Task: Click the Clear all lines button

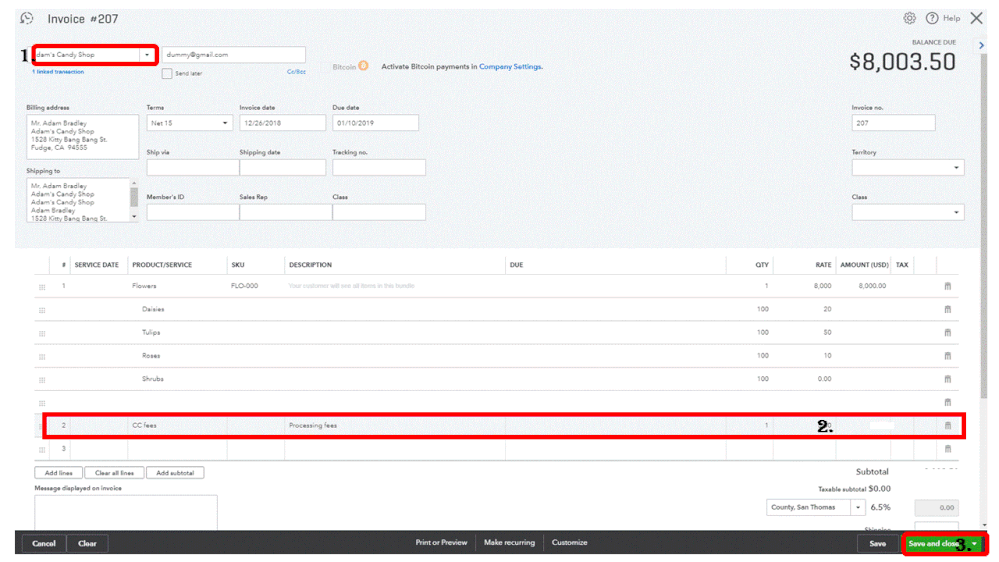Action: click(114, 473)
